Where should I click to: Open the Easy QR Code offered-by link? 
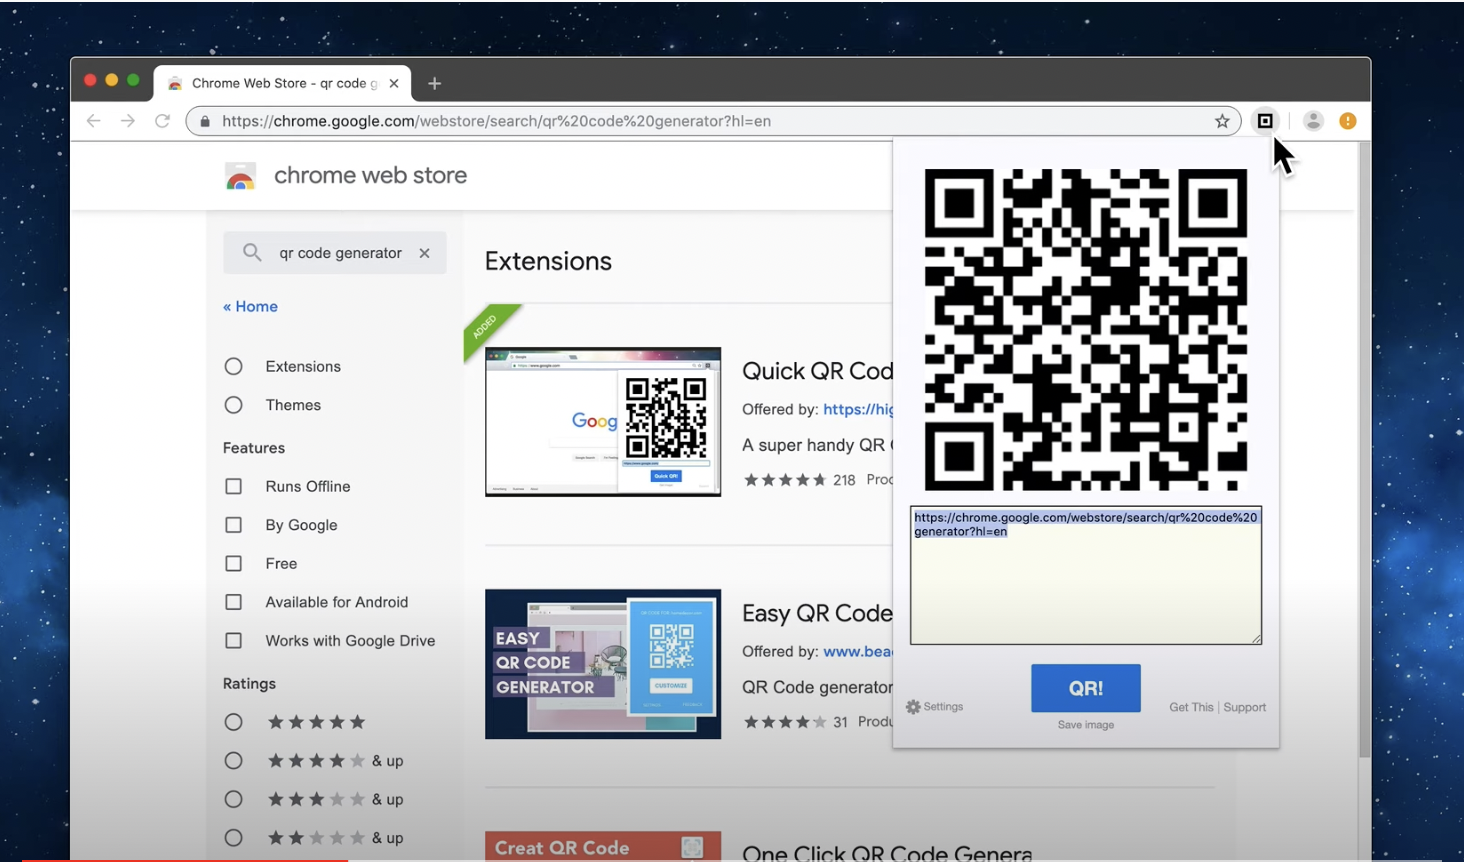(858, 651)
